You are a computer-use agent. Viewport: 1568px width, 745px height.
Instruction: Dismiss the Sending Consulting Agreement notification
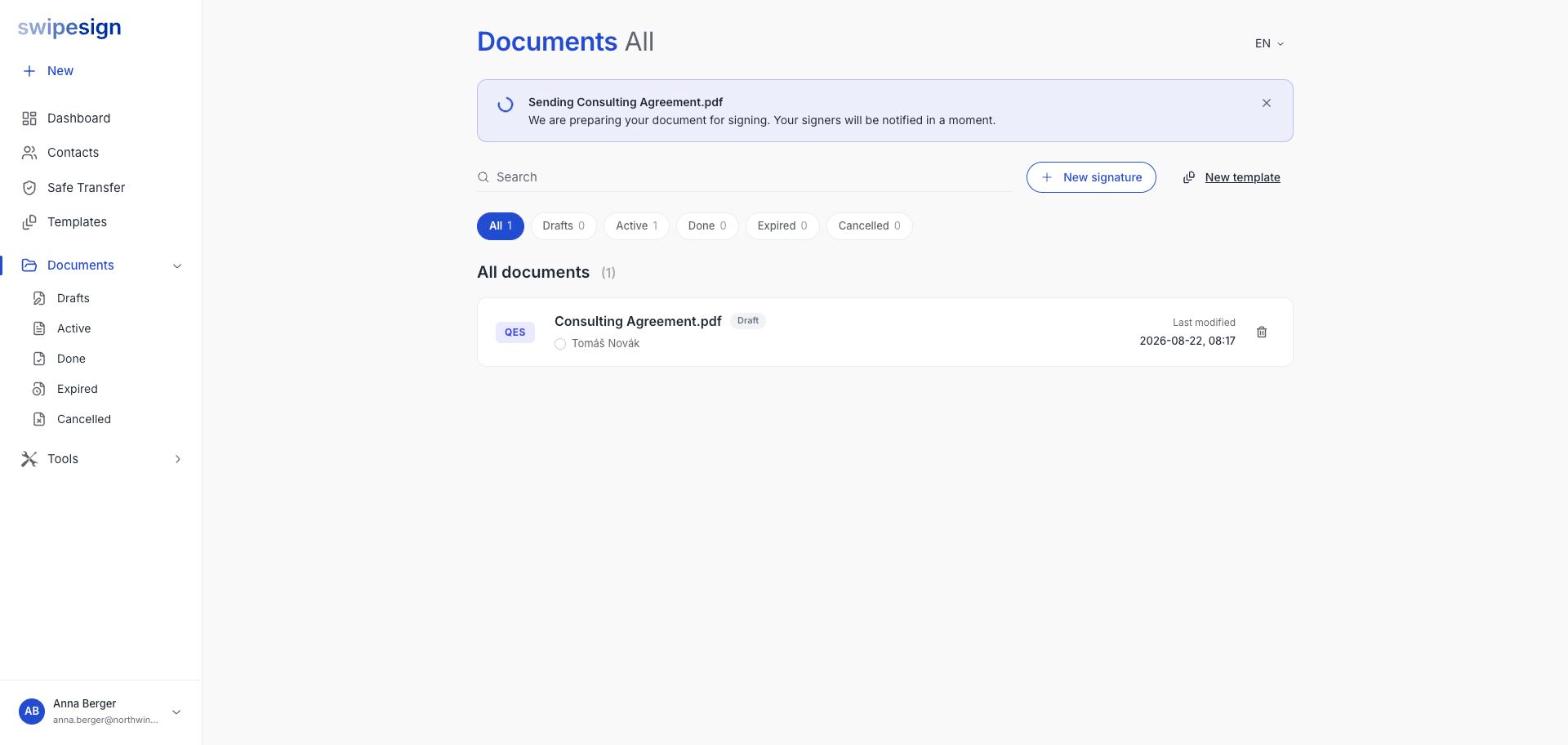(x=1266, y=103)
